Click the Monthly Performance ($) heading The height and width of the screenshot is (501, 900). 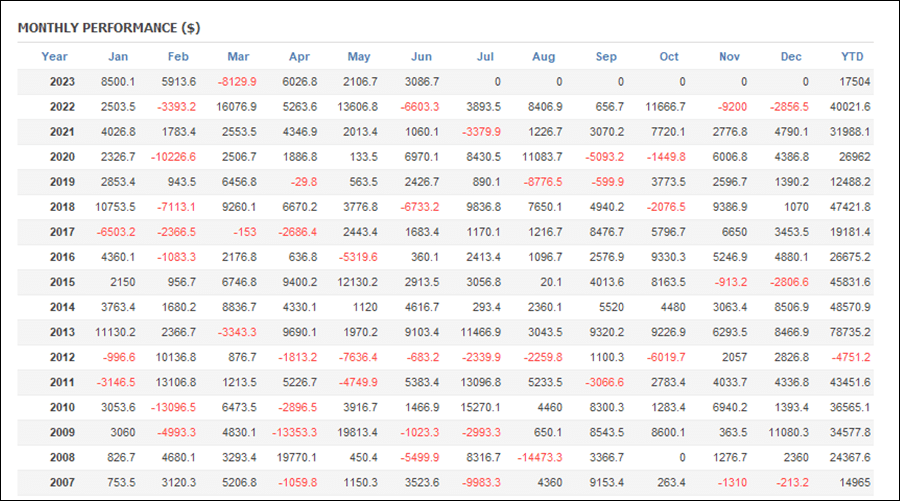(109, 28)
